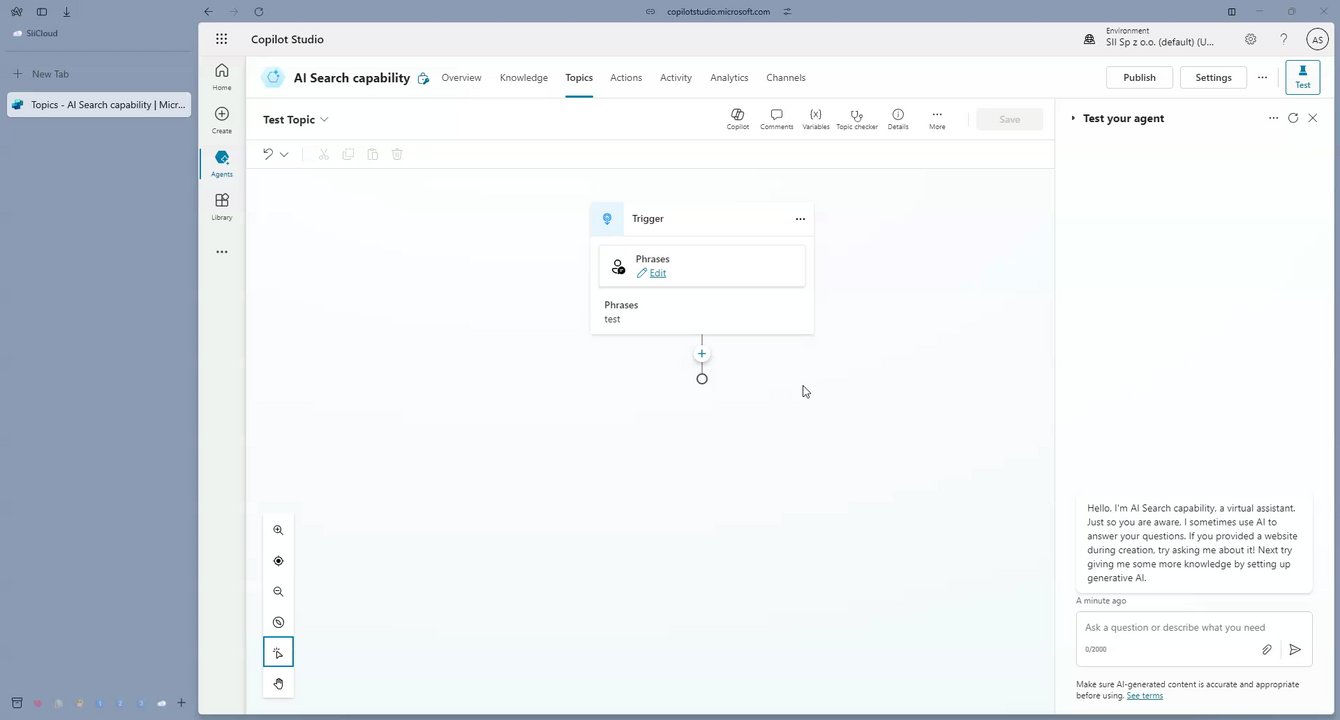Open the settings gear in the header
1340x720 pixels.
coord(1251,39)
